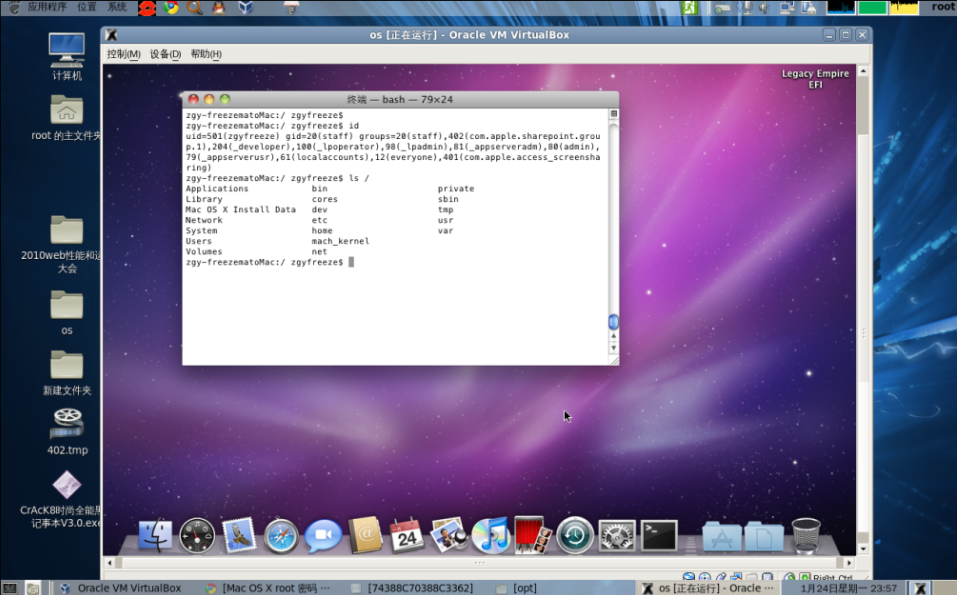Viewport: 957px width, 595px height.
Task: Switch to the [opt] window via taskbar
Action: (x=524, y=587)
